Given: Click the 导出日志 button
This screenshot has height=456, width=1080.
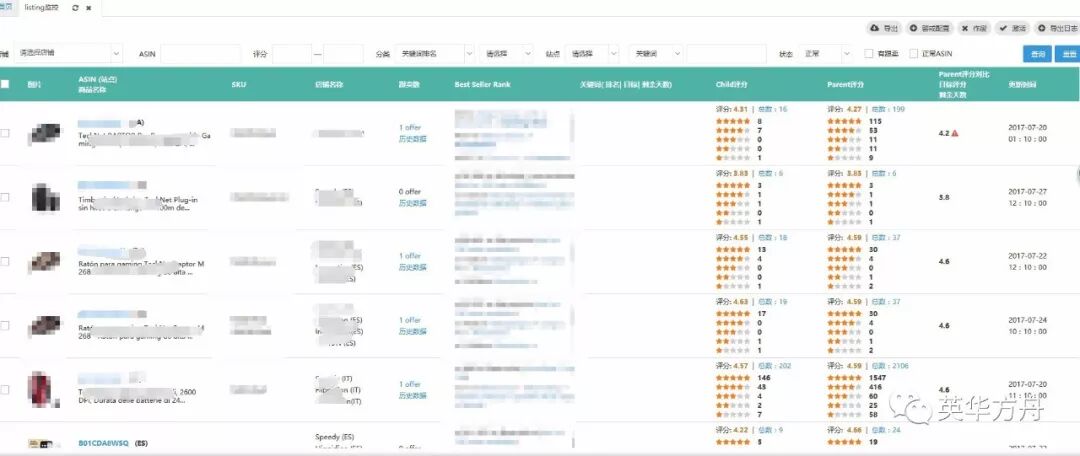Looking at the screenshot, I should (1057, 28).
